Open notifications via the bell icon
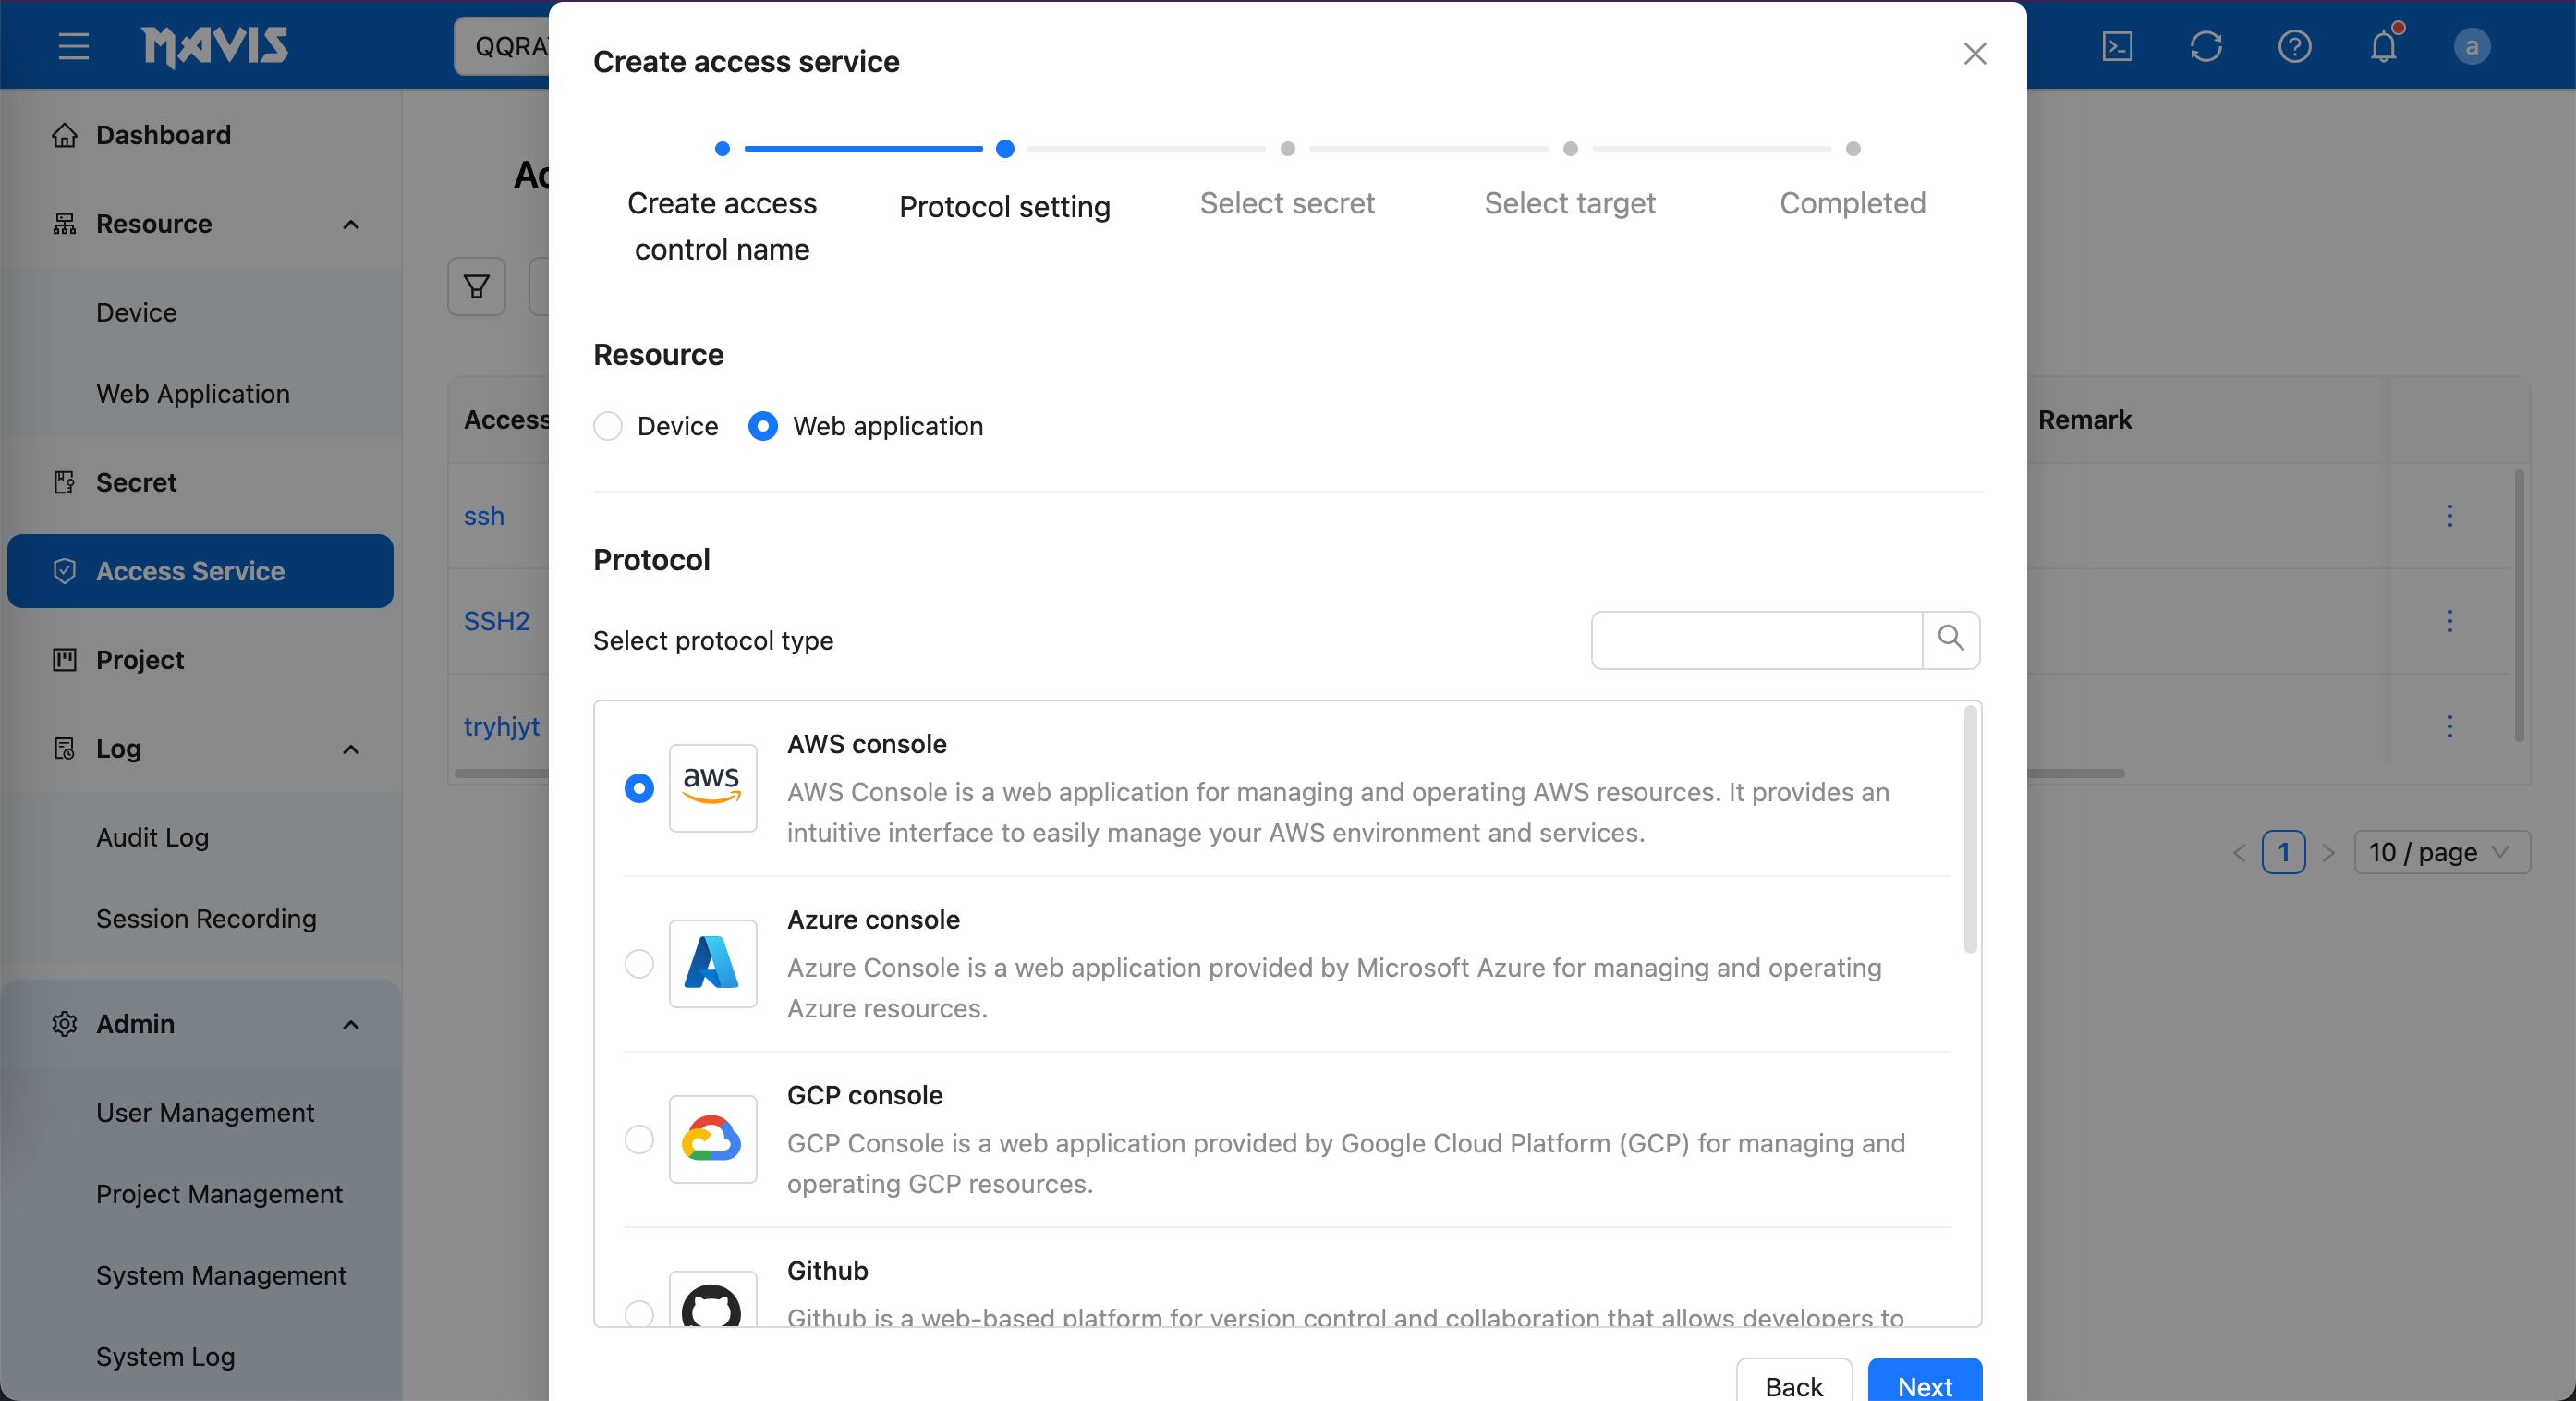2576x1401 pixels. tap(2385, 46)
